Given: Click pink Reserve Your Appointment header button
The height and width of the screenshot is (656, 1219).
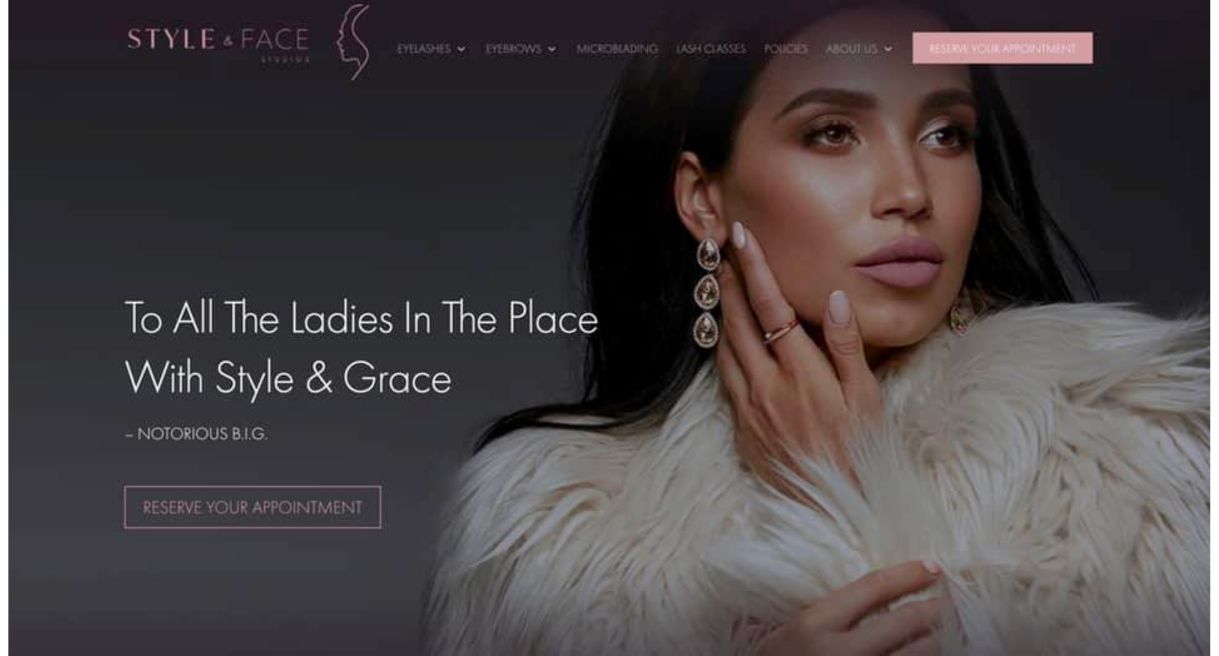Looking at the screenshot, I should click(1002, 48).
